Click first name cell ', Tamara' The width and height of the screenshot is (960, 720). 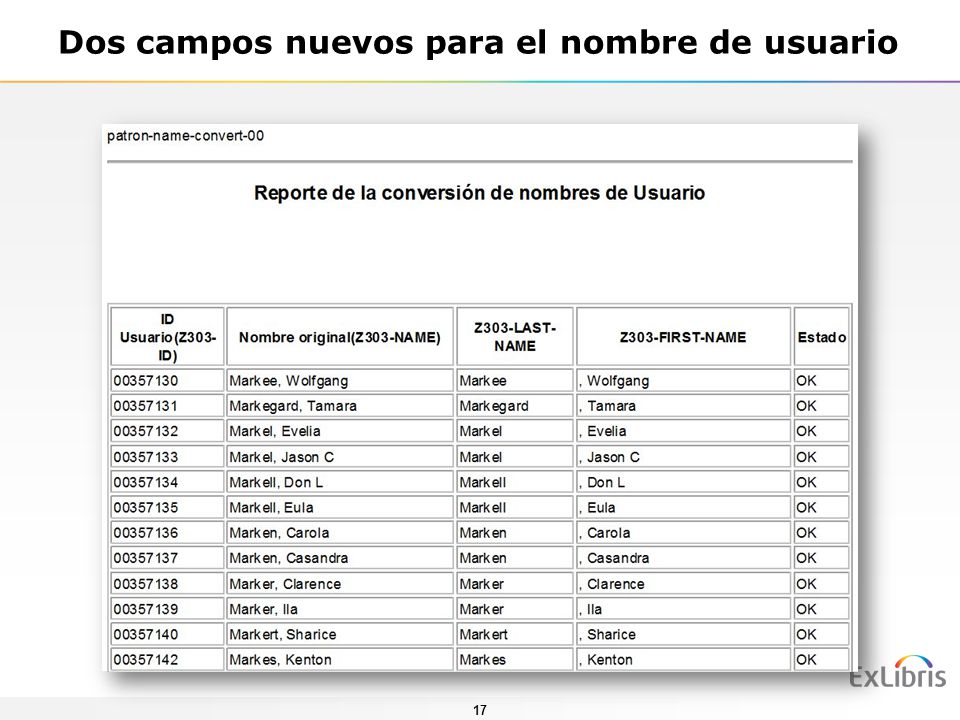point(683,406)
